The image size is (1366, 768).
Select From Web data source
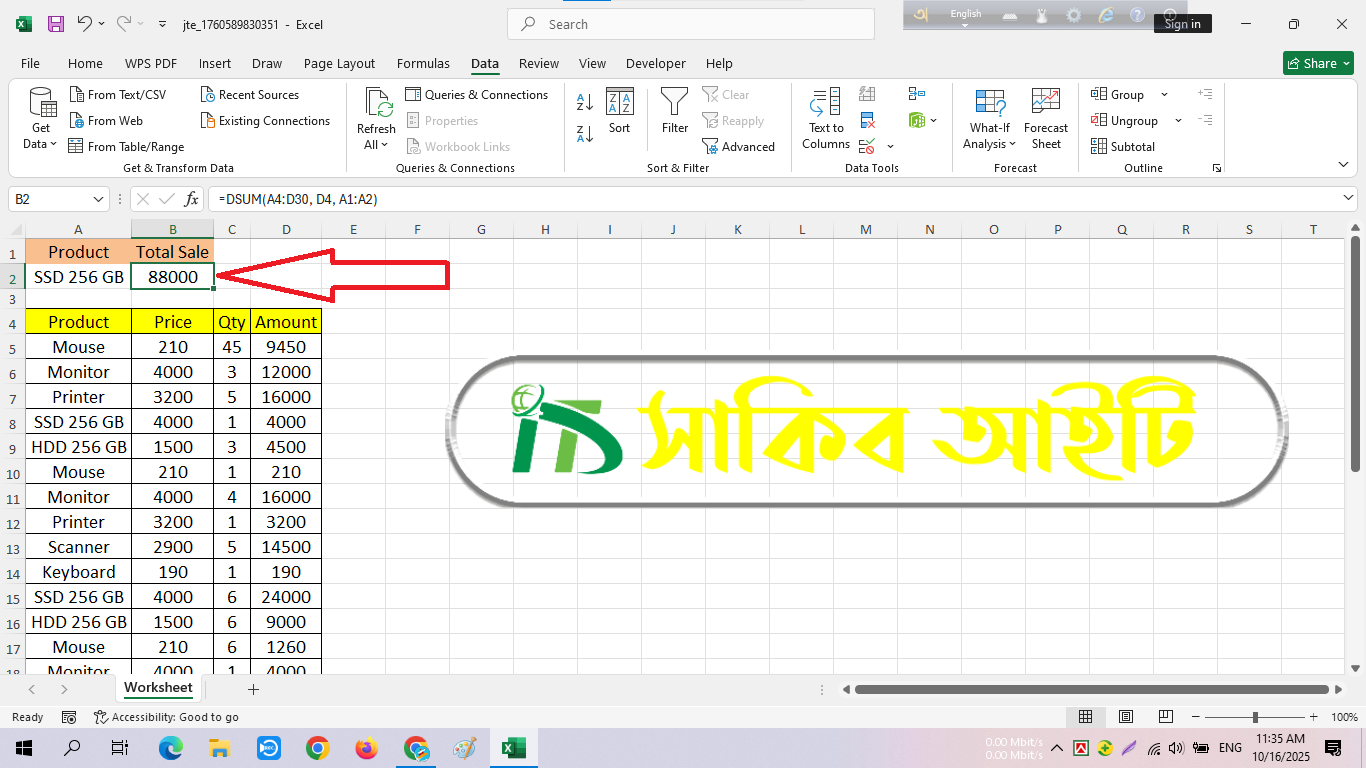pos(106,121)
